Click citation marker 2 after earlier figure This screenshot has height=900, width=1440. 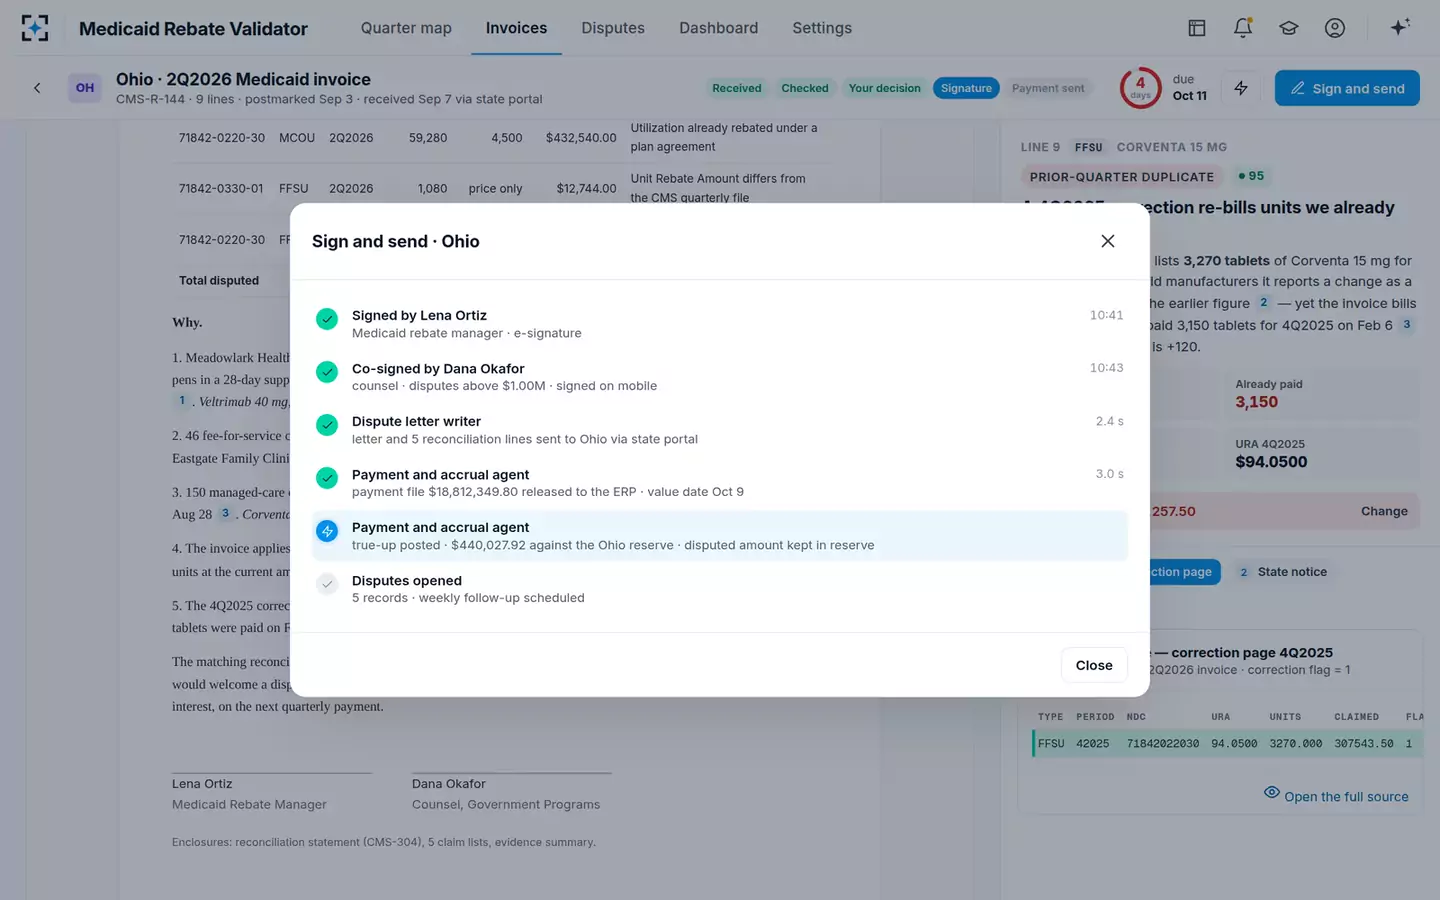point(1264,302)
